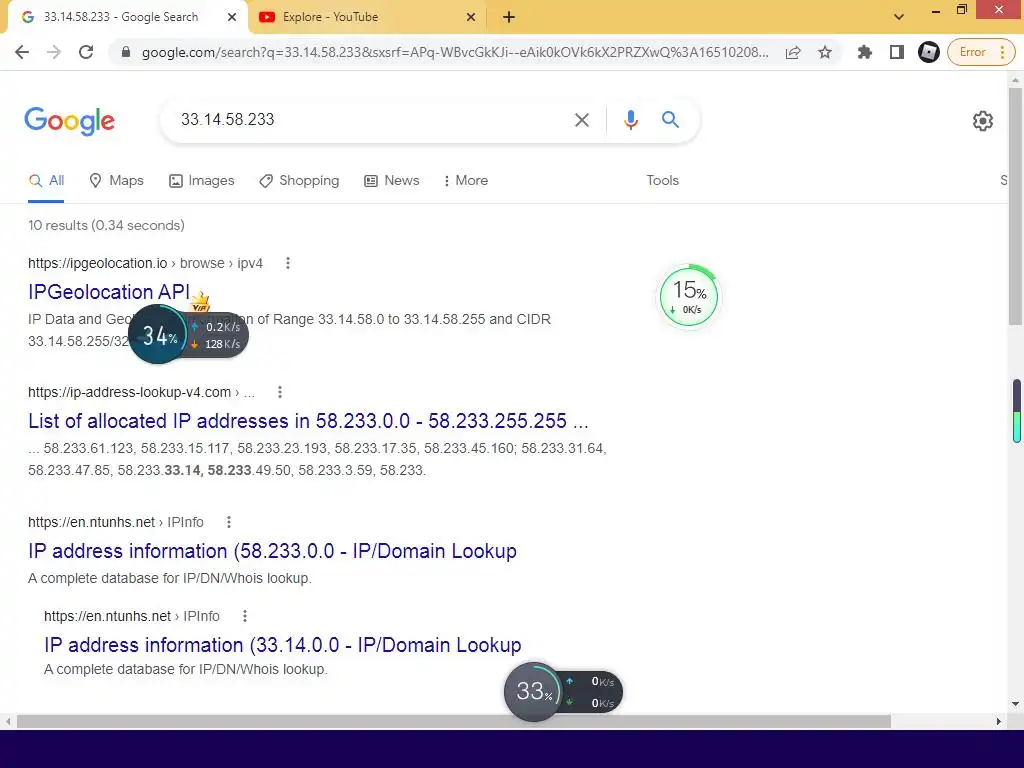1024x768 pixels.
Task: Close the Google Search tab
Action: click(x=232, y=17)
